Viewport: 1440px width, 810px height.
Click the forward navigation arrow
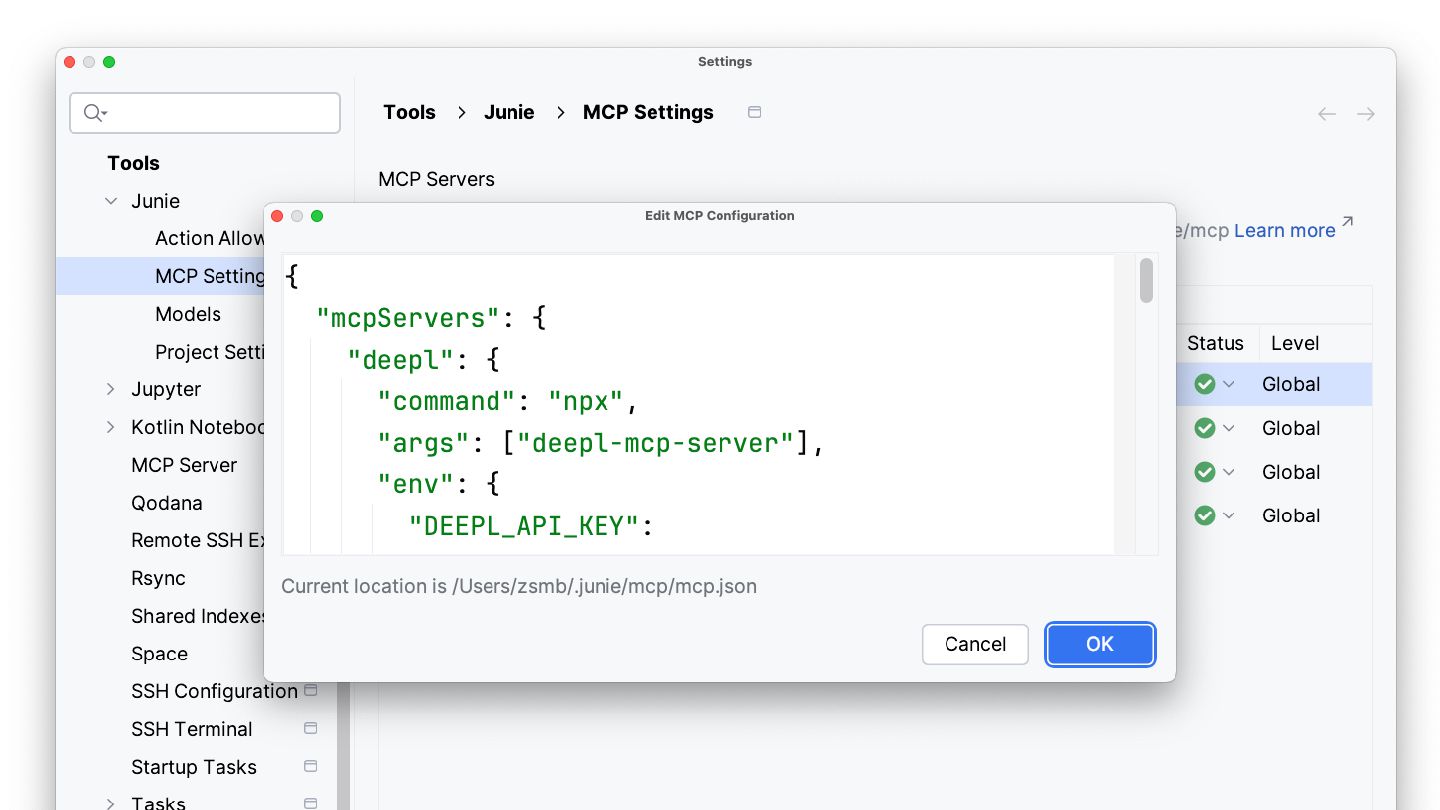point(1366,114)
